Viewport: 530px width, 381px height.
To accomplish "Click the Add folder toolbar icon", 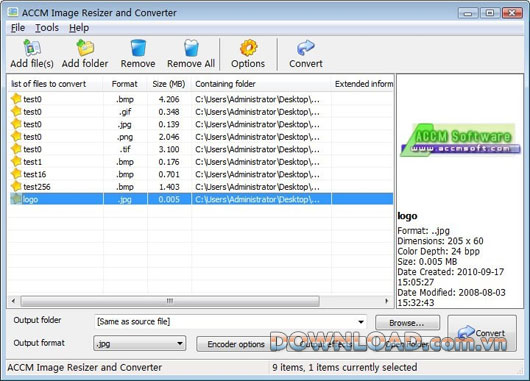I will click(x=85, y=48).
